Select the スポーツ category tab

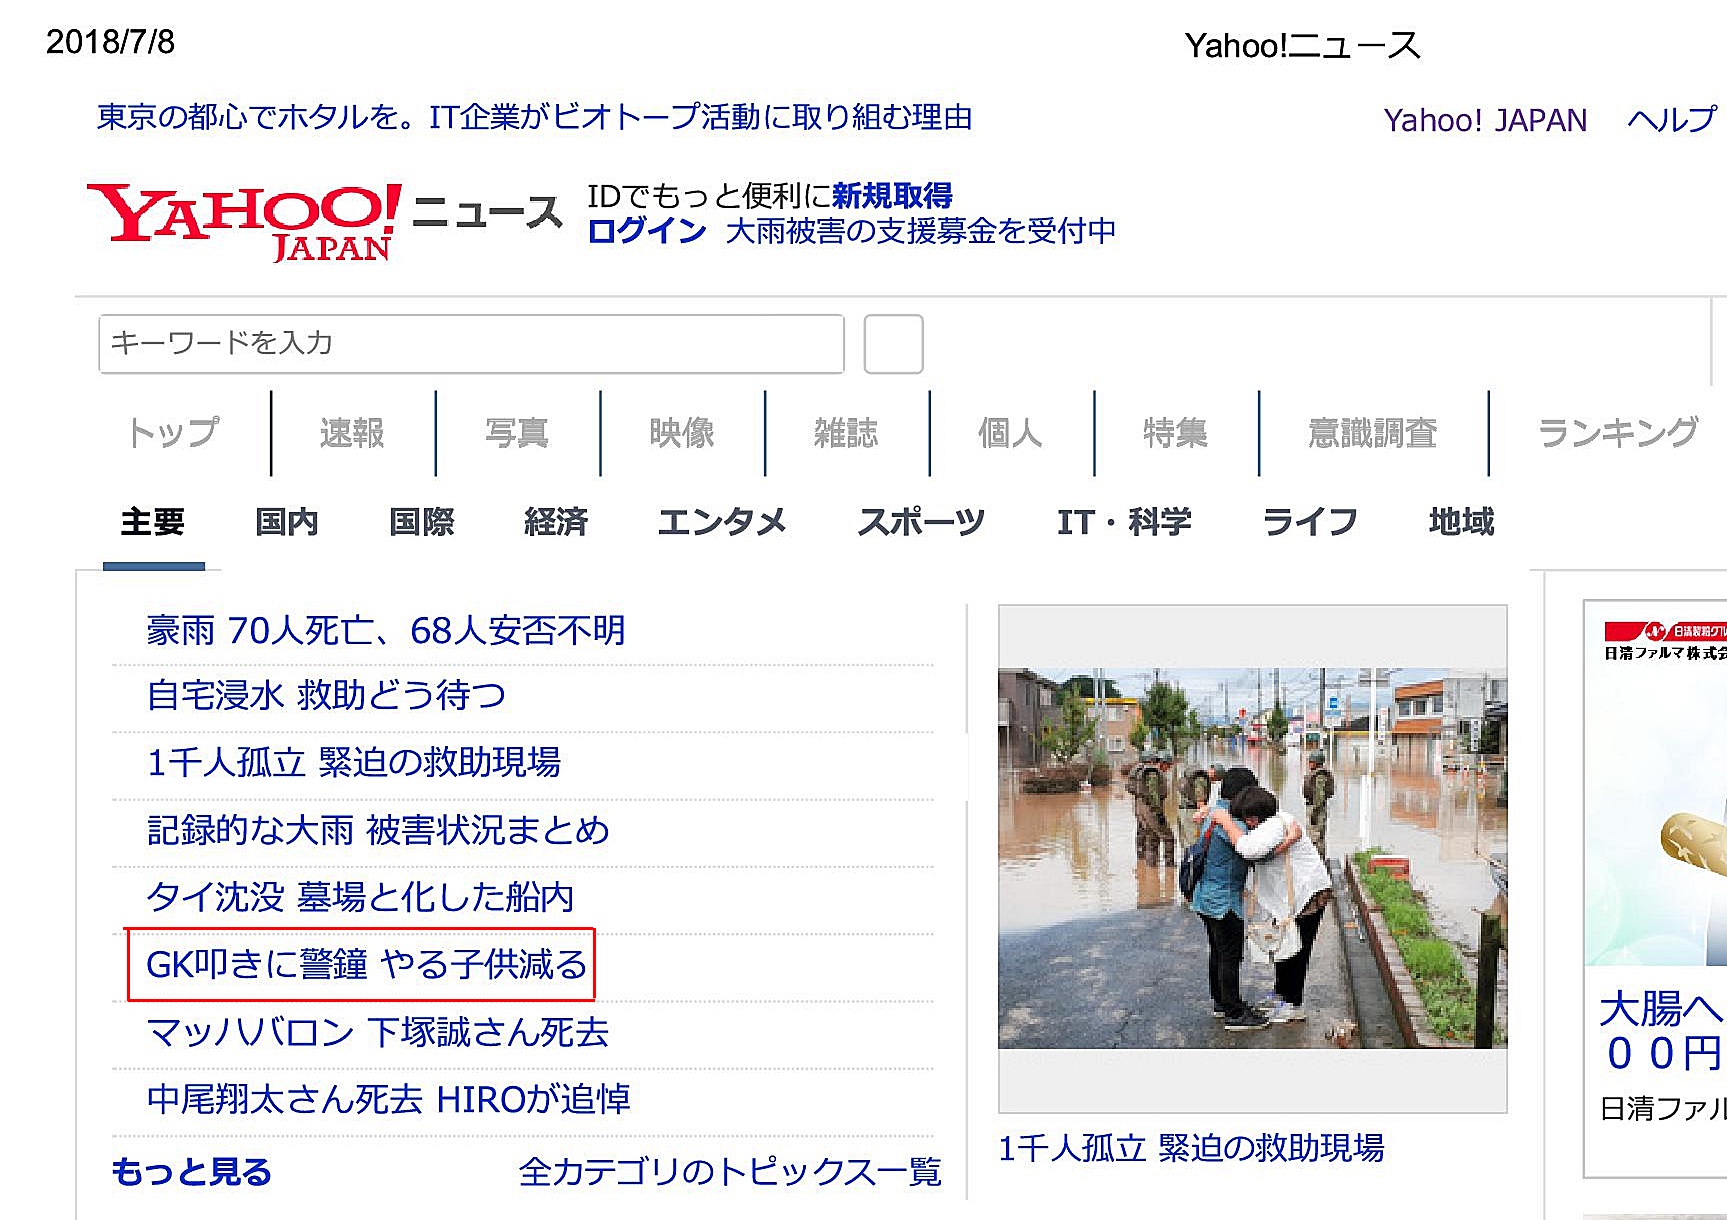pyautogui.click(x=921, y=522)
